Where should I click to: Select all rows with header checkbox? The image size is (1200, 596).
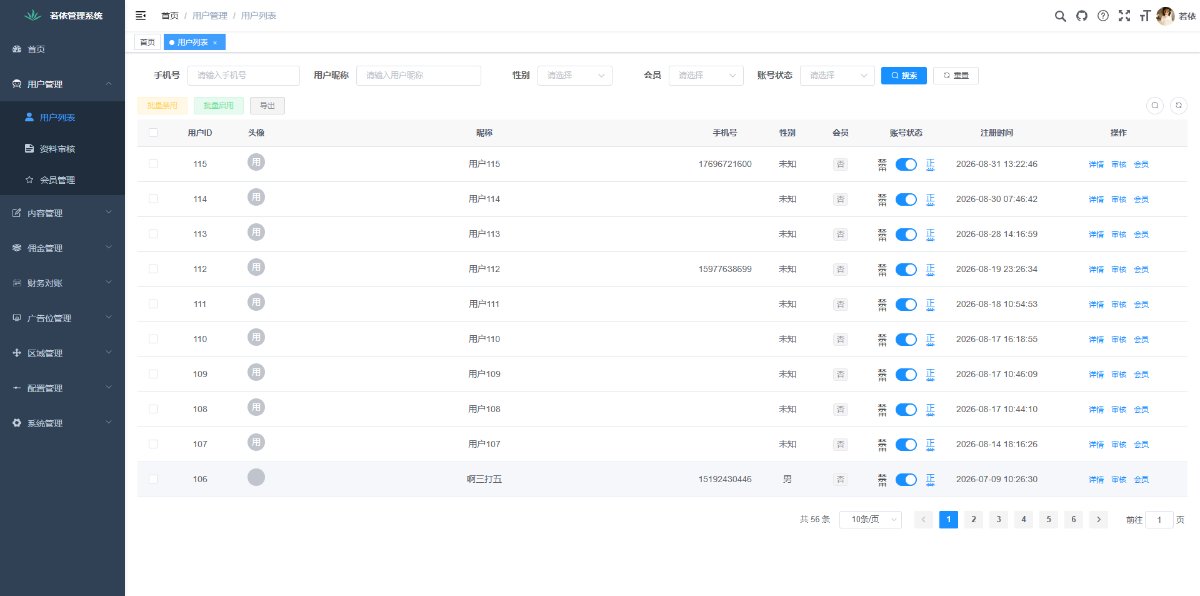click(x=153, y=132)
